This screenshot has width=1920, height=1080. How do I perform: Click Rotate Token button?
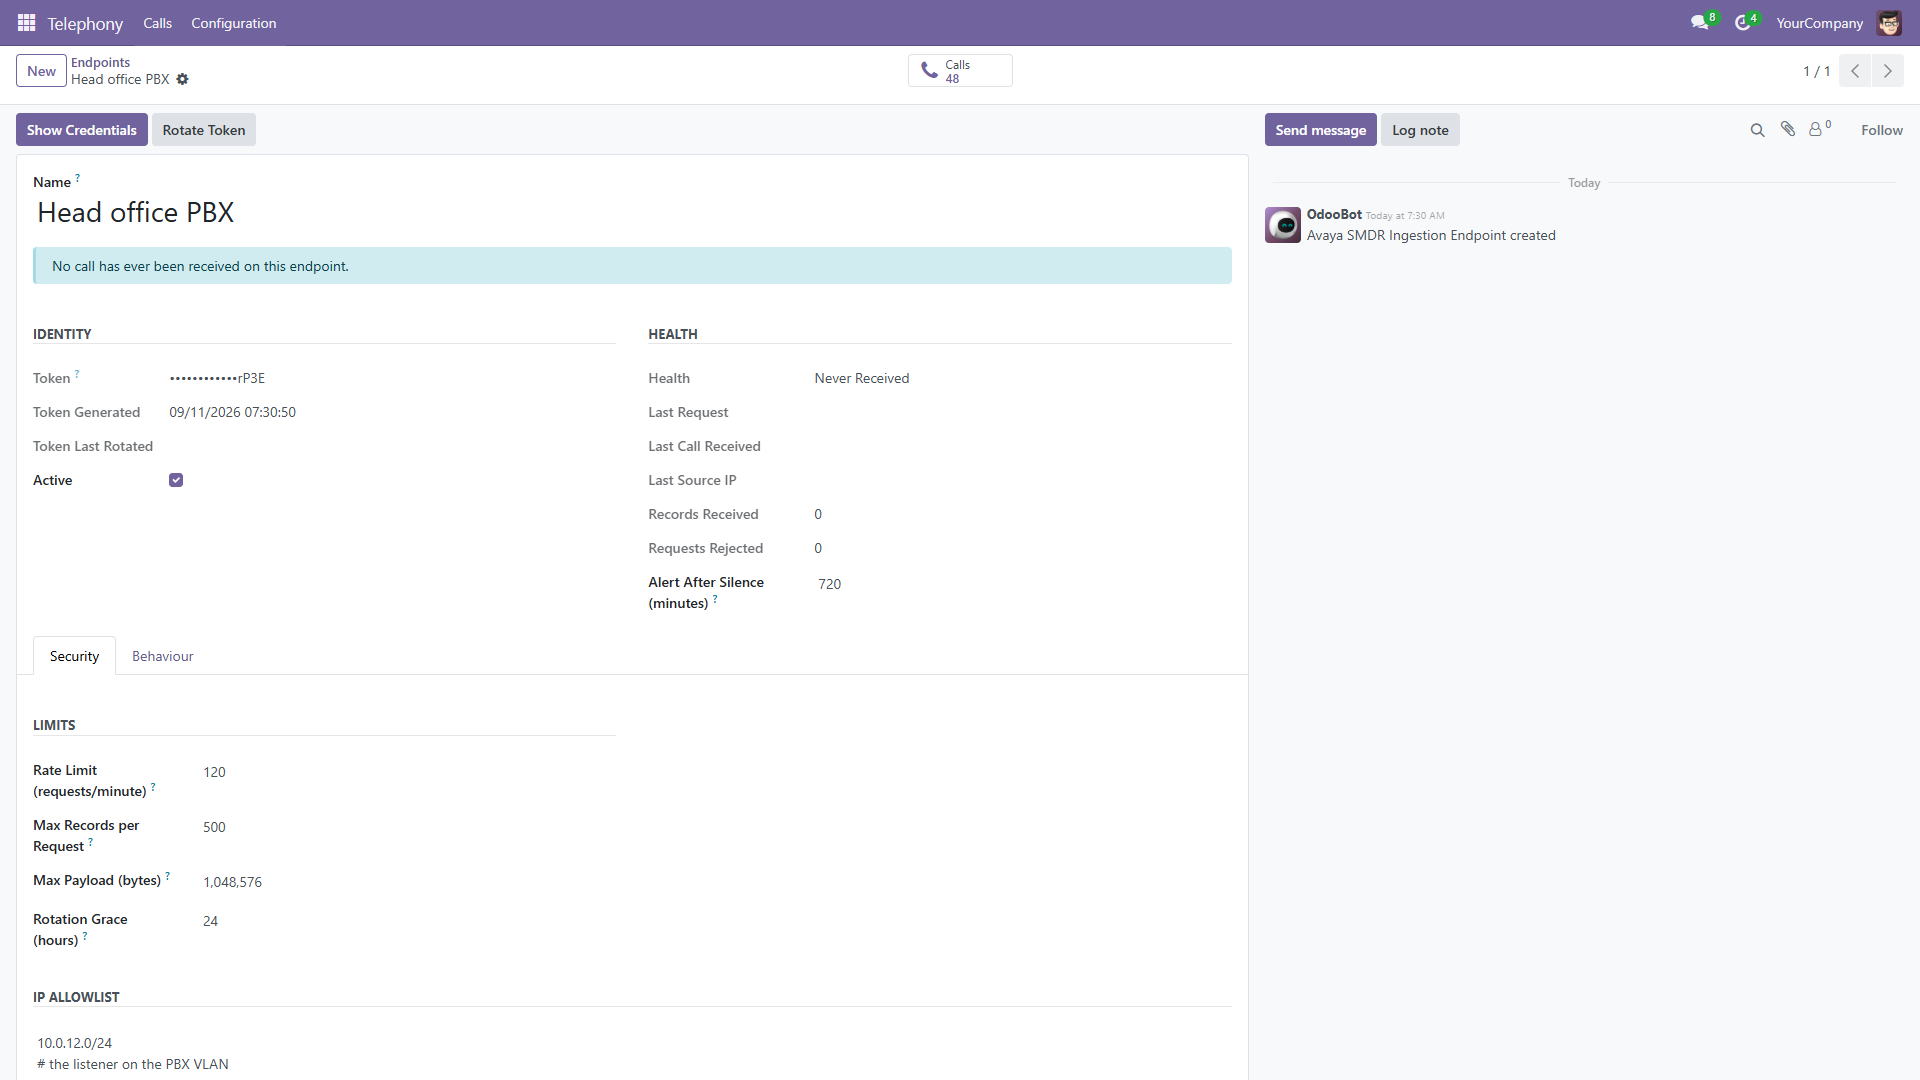tap(204, 130)
